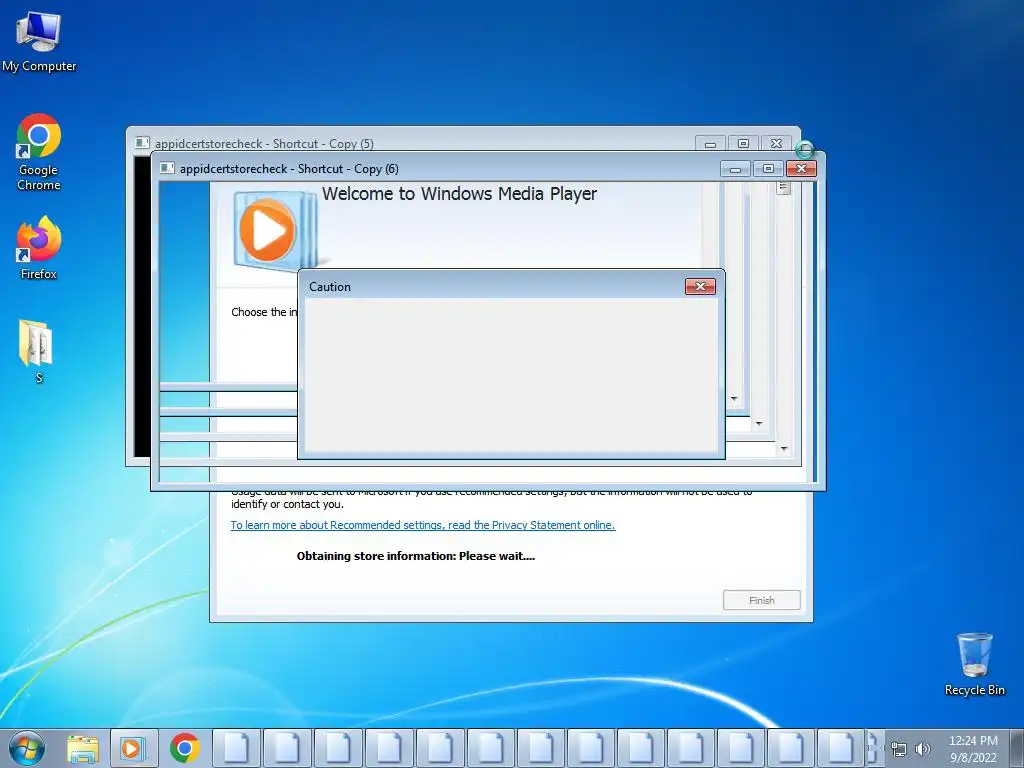Click the Finish button in Media Player setup
This screenshot has width=1024, height=768.
tap(761, 600)
